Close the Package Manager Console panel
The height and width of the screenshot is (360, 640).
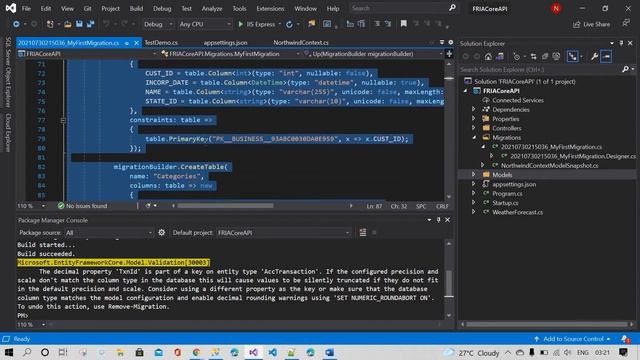click(x=447, y=220)
